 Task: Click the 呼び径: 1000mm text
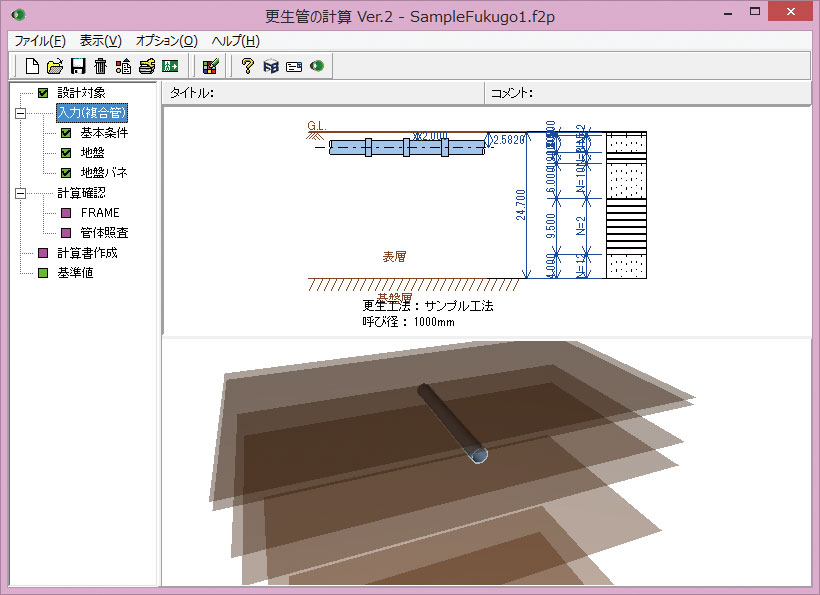coord(408,322)
